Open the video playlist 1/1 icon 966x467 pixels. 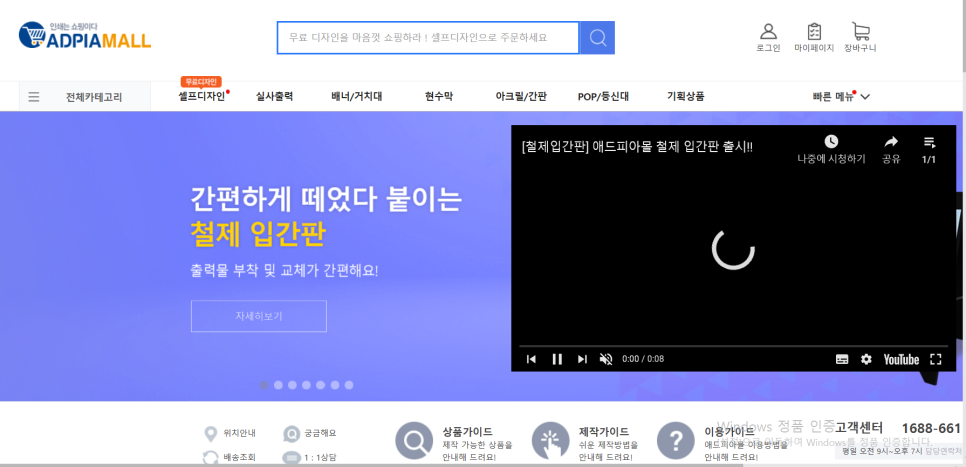tap(929, 142)
